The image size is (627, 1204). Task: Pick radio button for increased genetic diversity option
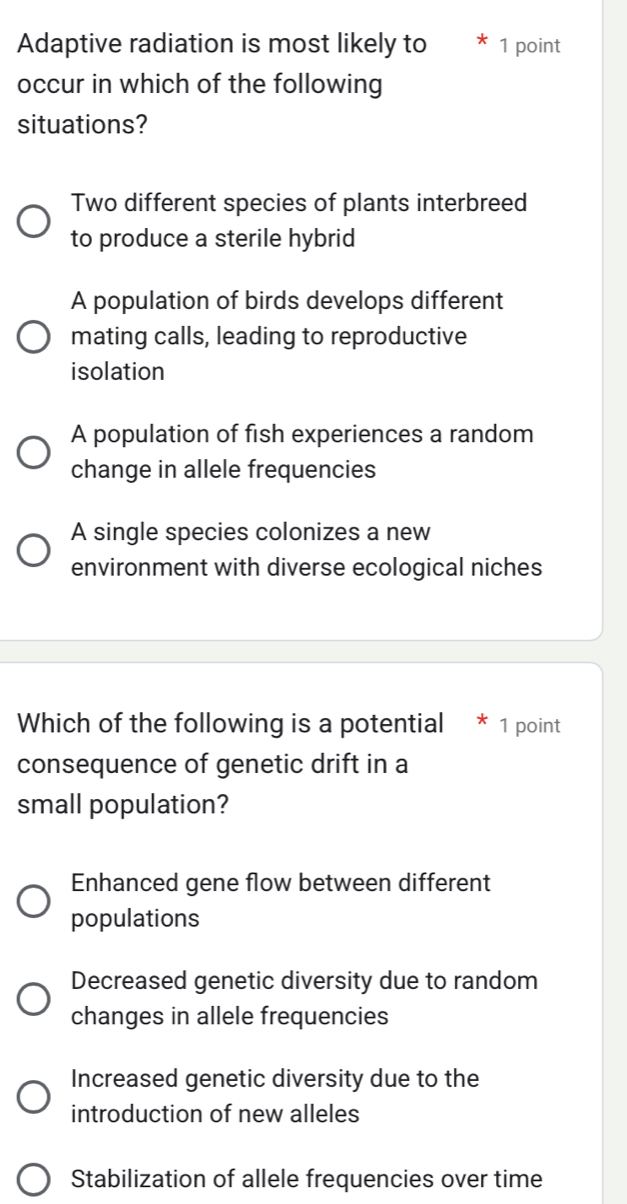[x=34, y=1096]
